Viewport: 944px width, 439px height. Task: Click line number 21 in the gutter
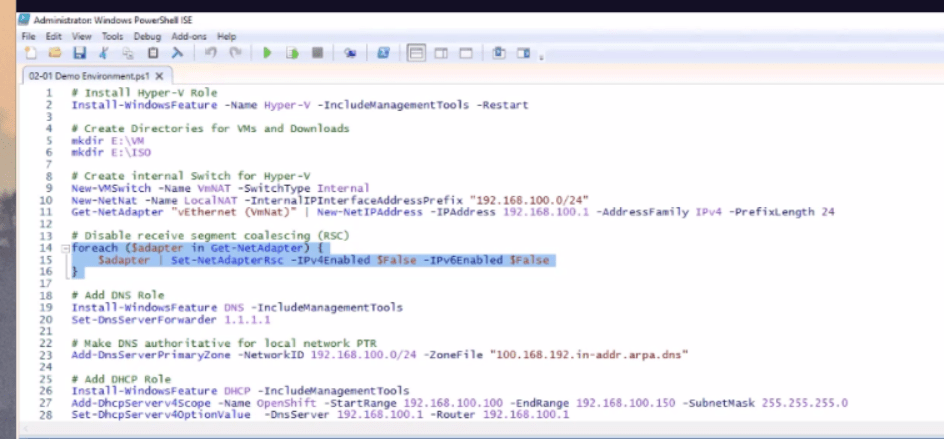click(46, 331)
